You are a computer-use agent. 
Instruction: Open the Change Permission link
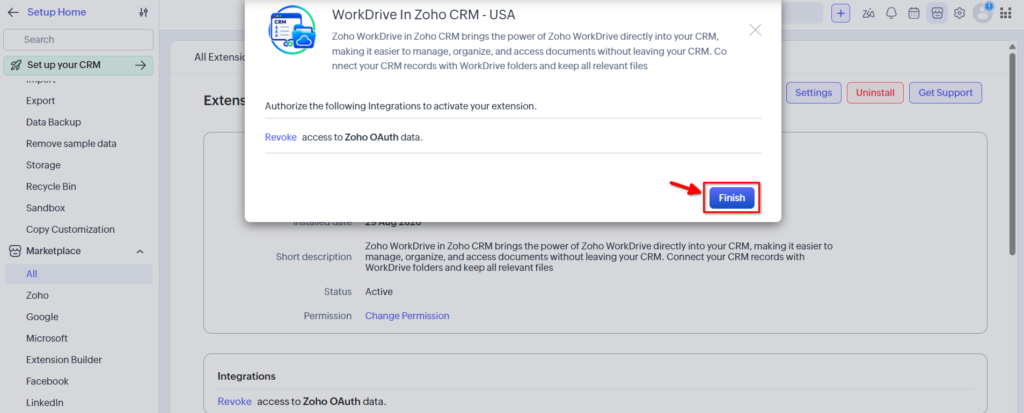tap(407, 316)
